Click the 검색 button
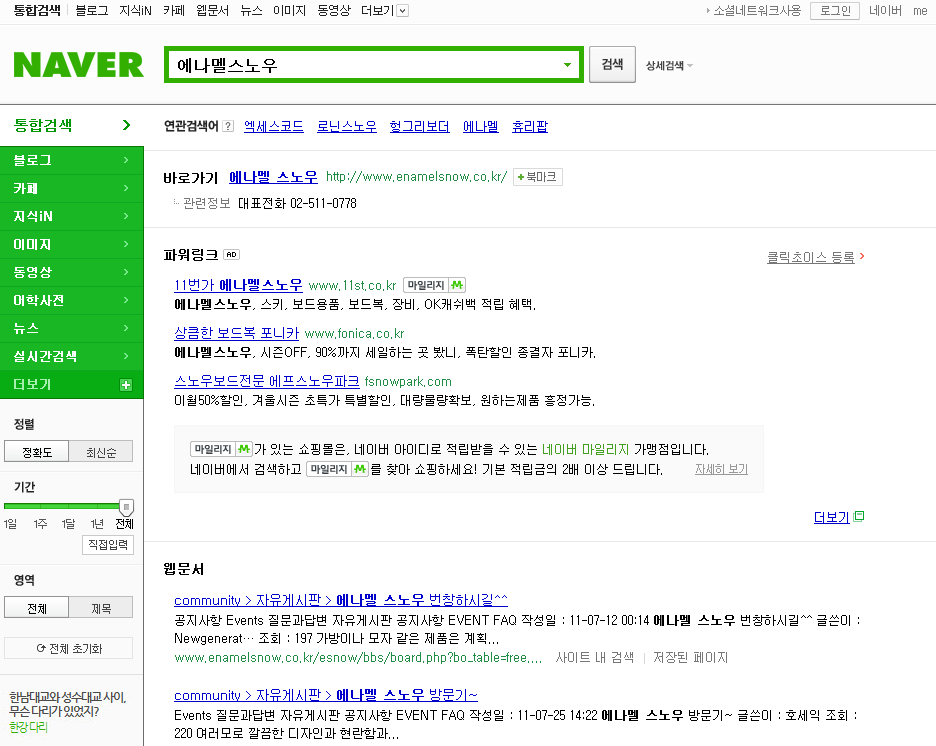 coord(612,64)
